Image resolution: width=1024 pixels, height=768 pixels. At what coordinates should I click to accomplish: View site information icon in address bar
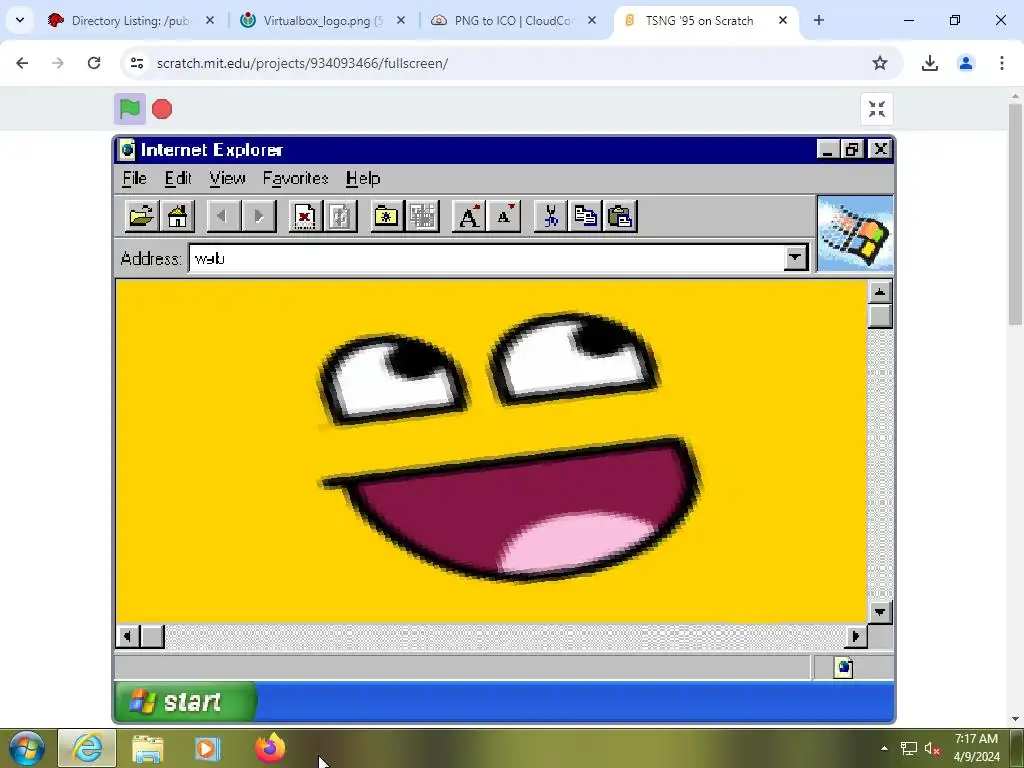coord(136,63)
